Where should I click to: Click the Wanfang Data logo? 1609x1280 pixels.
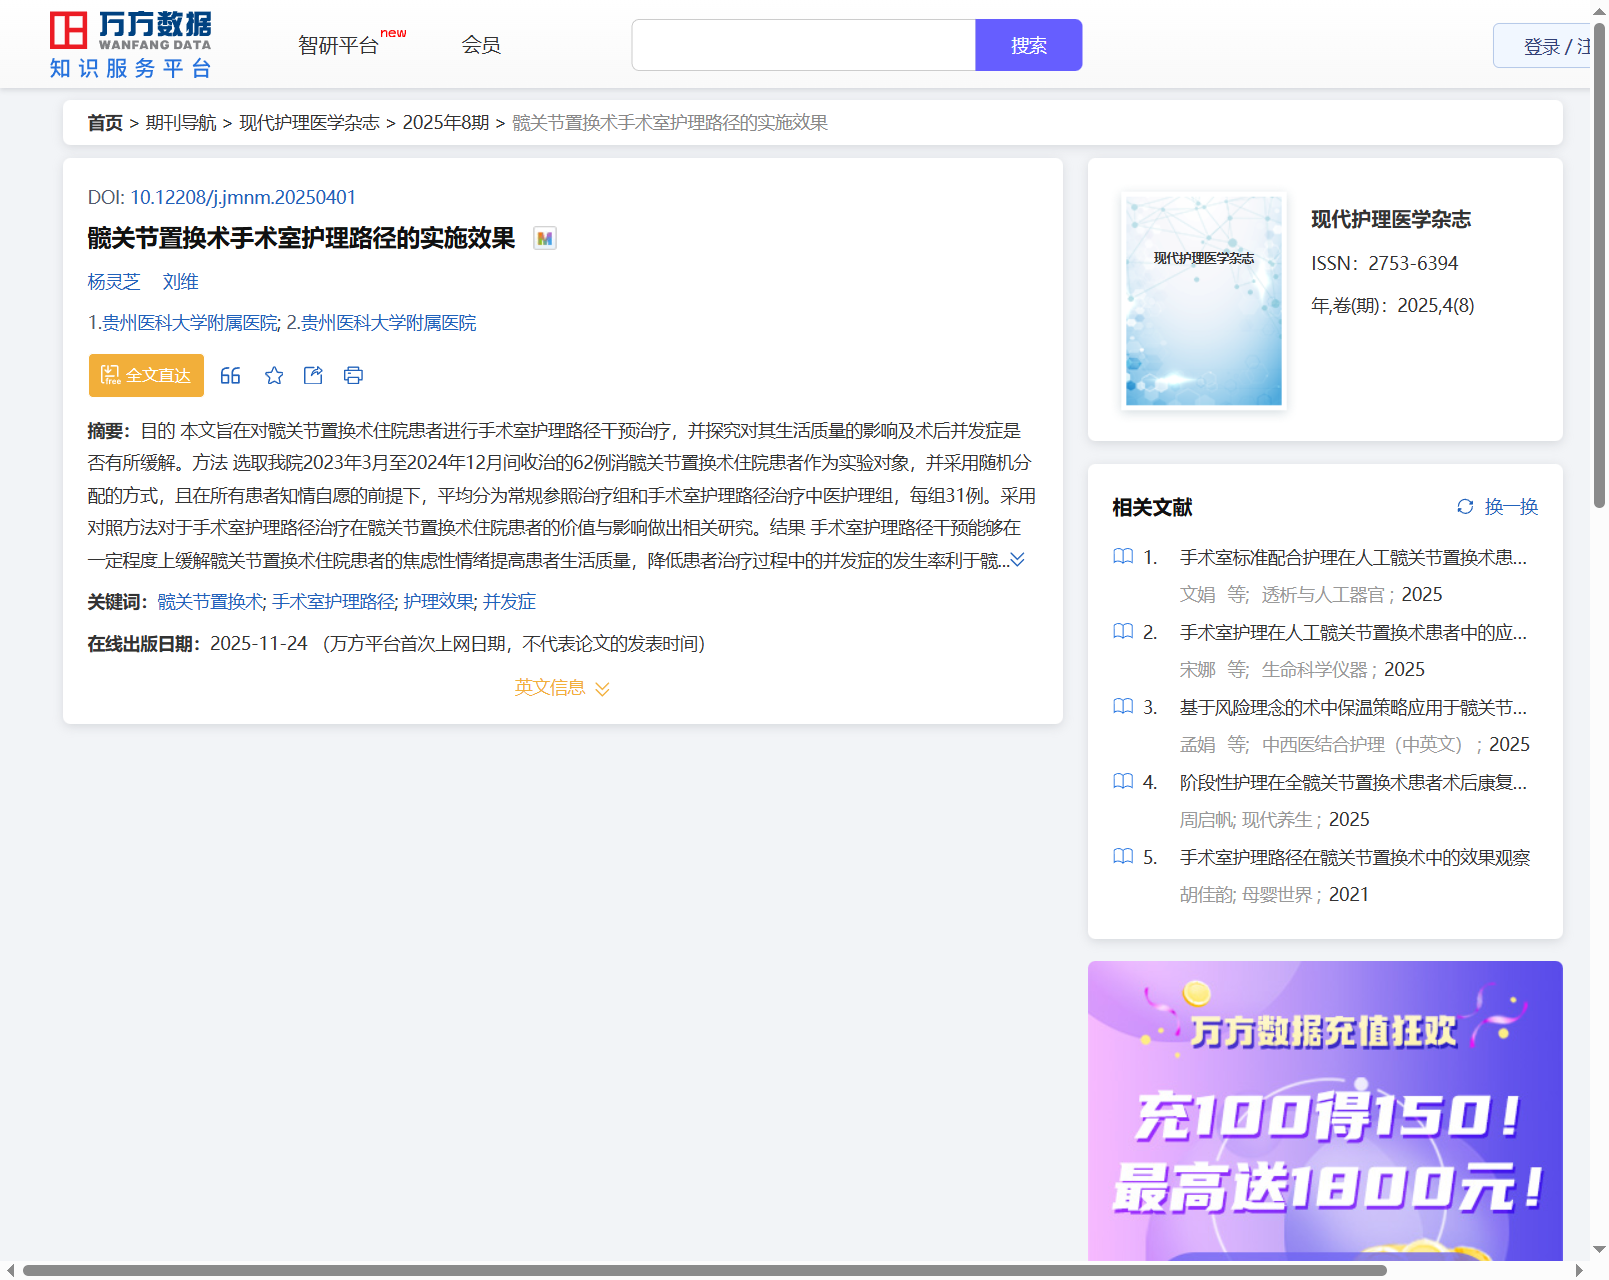[131, 45]
